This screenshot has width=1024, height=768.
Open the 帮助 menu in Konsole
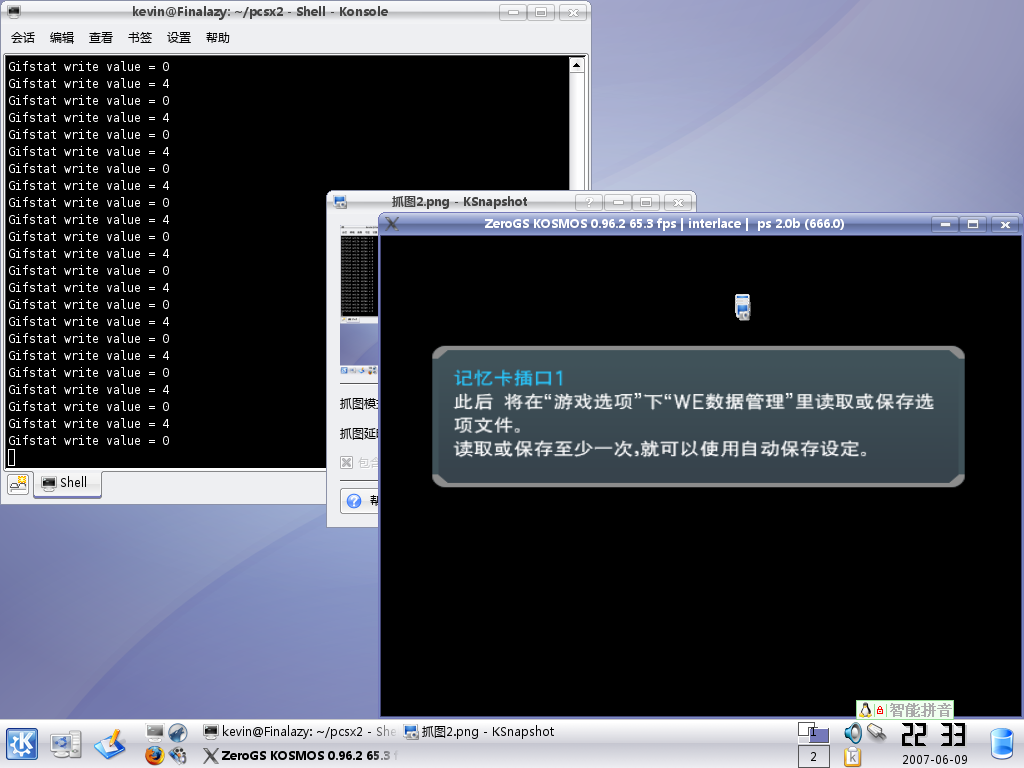pyautogui.click(x=218, y=38)
